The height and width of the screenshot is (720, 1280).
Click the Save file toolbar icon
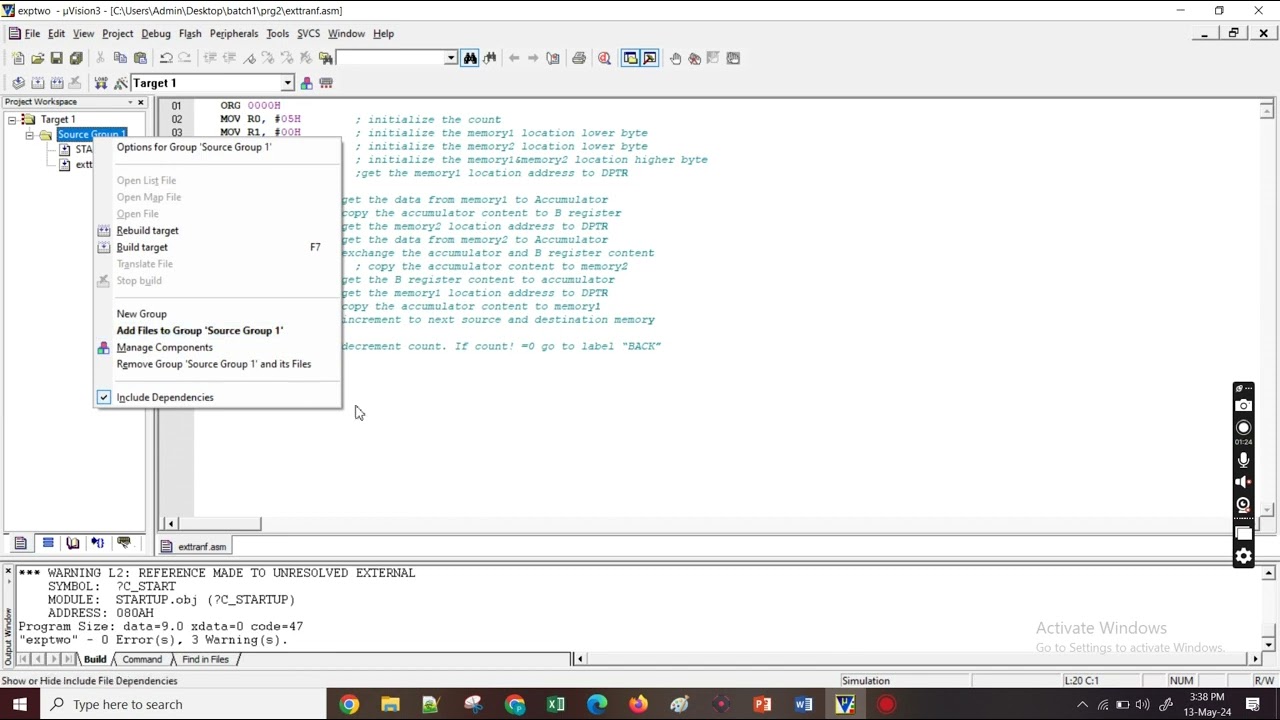tap(56, 58)
